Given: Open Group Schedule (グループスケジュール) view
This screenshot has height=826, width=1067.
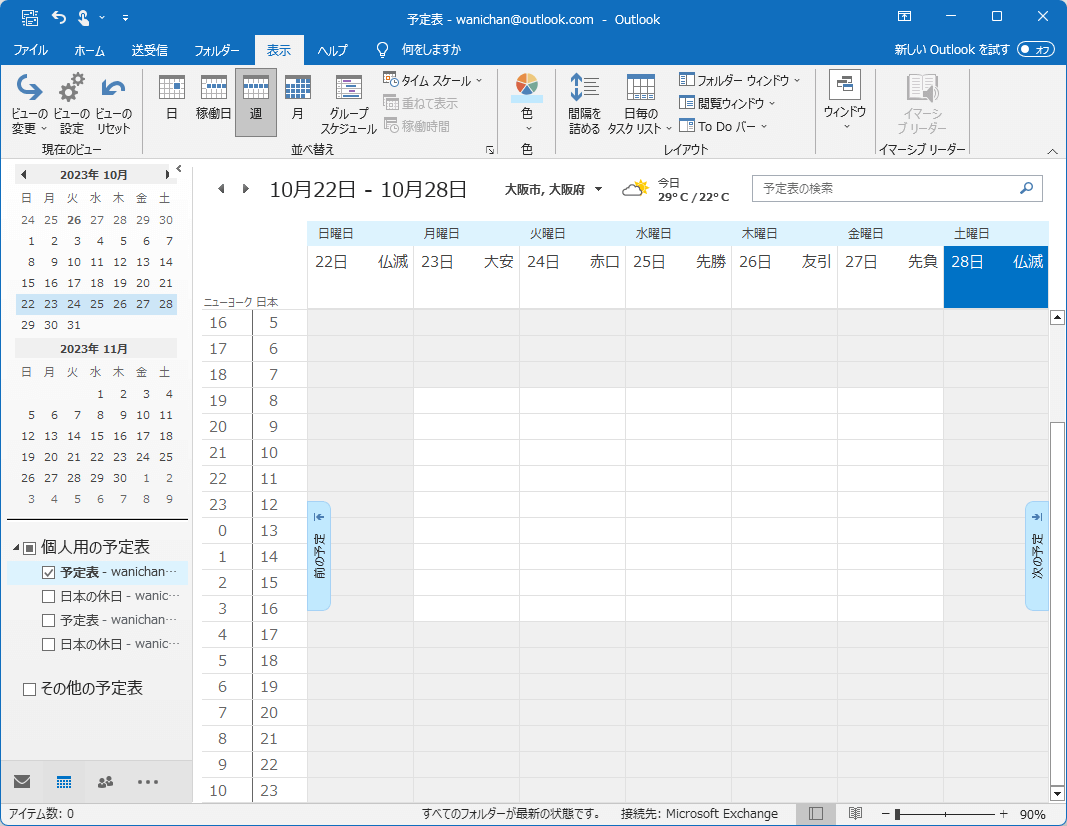Looking at the screenshot, I should point(348,102).
